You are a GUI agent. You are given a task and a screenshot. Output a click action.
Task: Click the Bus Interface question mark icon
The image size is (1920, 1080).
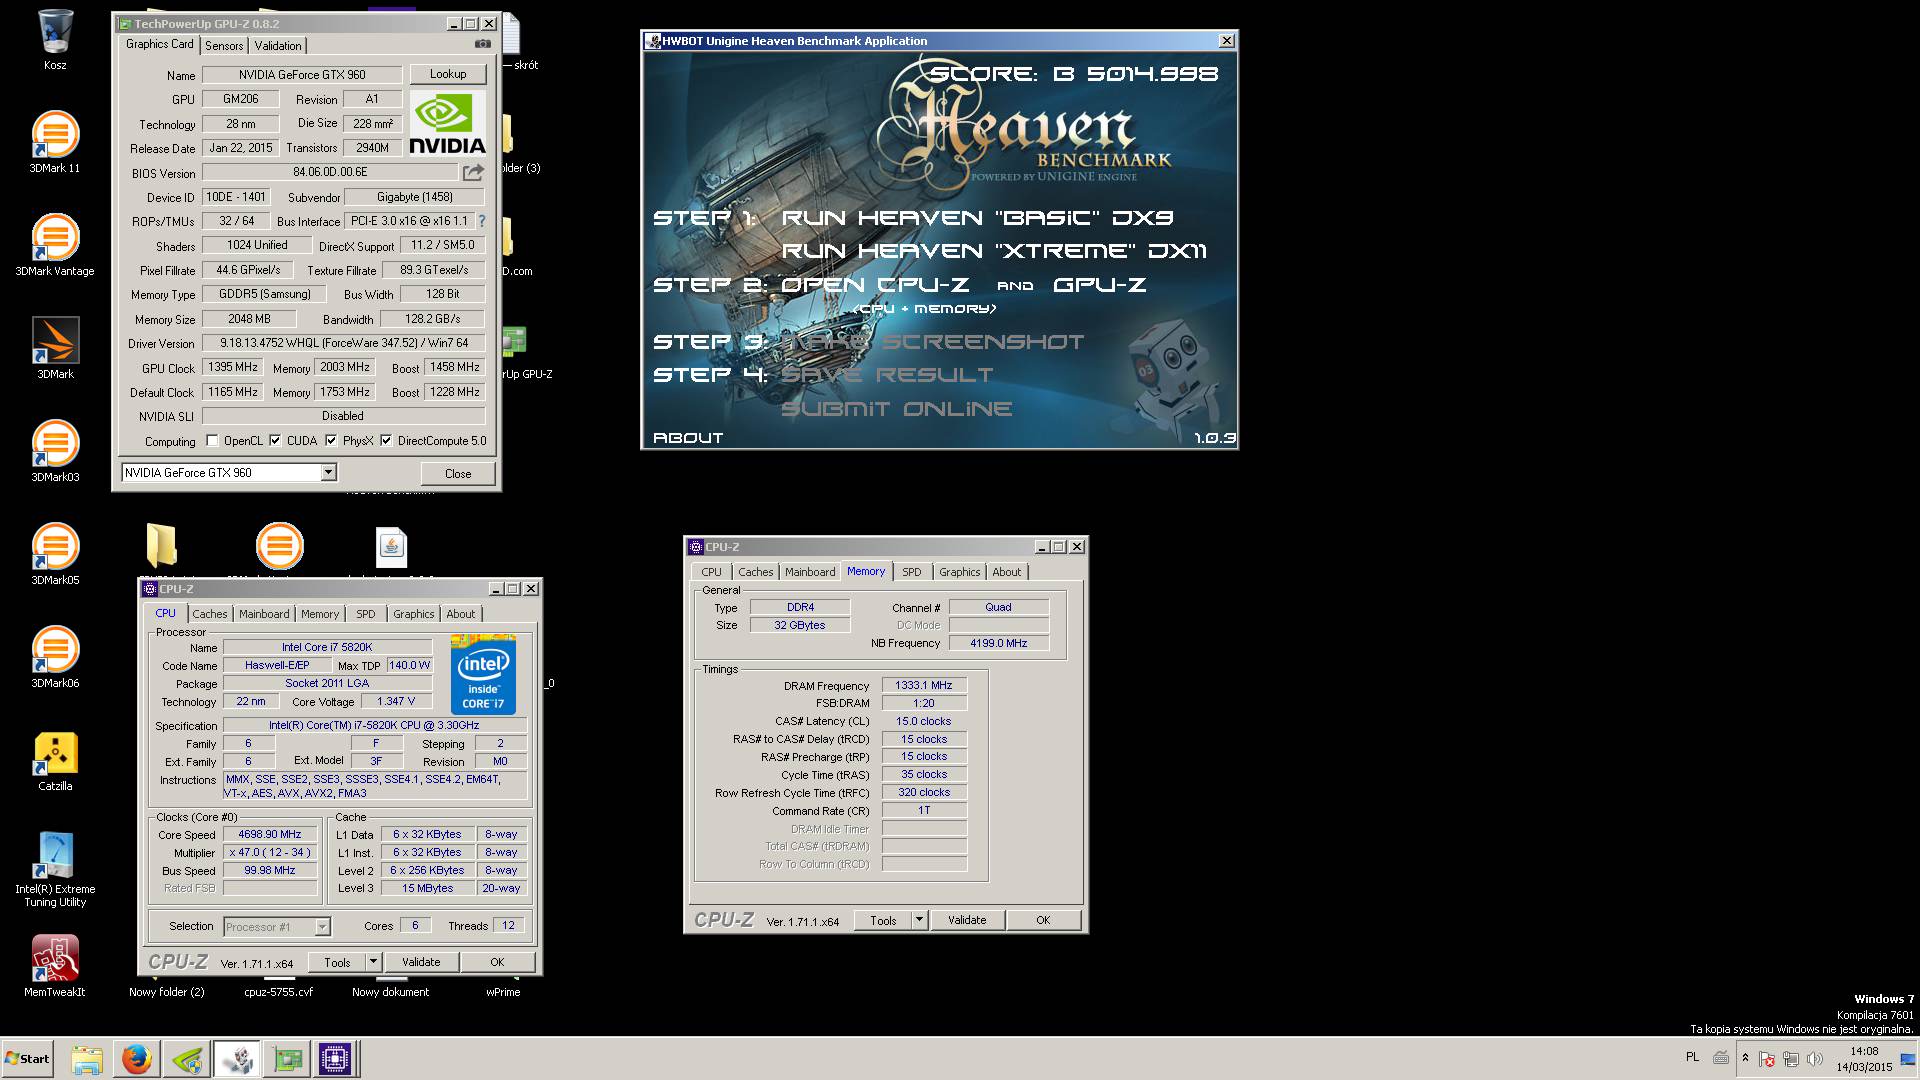click(481, 221)
